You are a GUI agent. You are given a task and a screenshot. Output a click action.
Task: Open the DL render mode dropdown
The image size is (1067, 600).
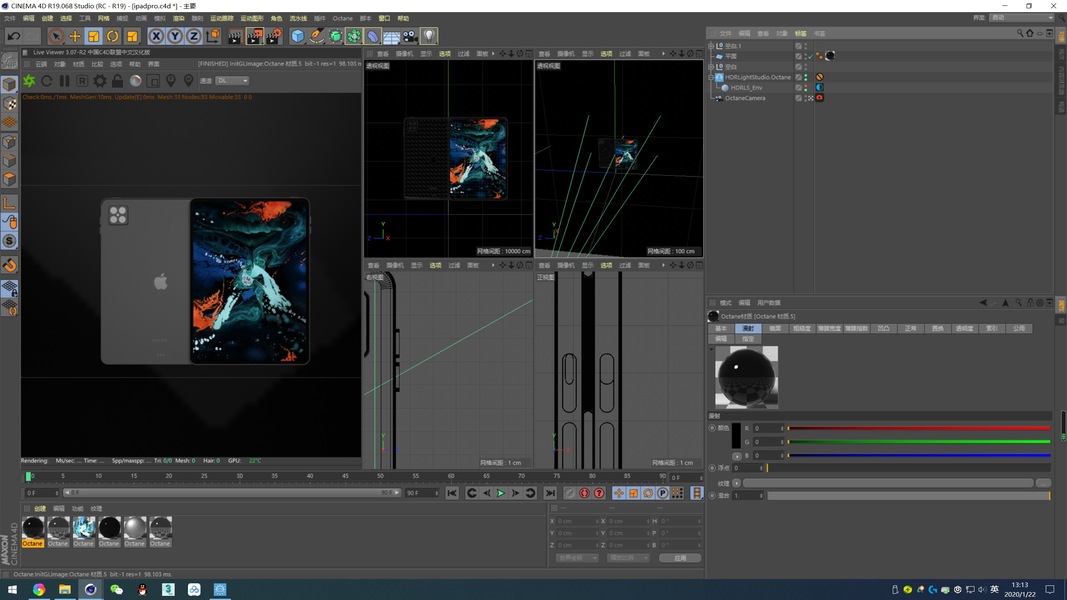click(x=231, y=81)
